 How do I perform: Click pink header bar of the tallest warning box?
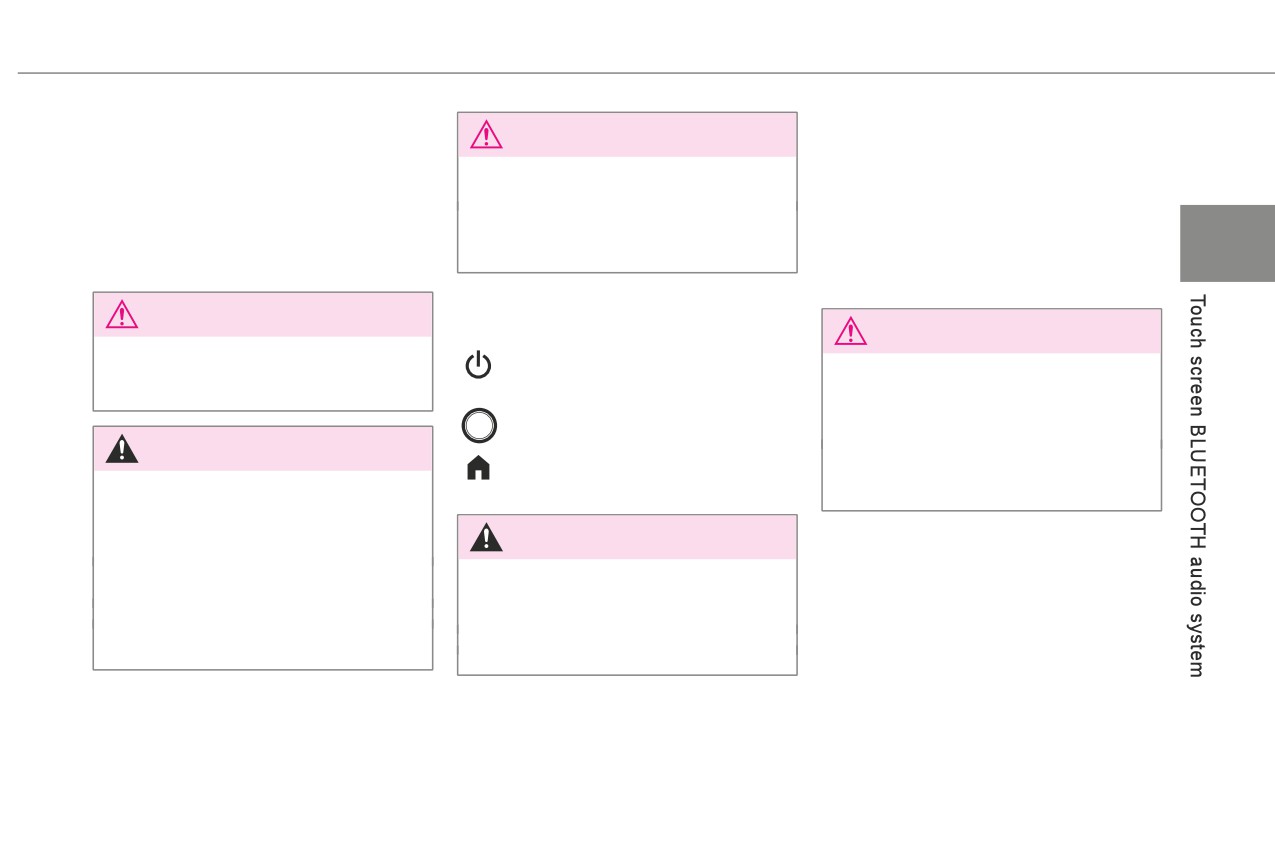tap(263, 449)
